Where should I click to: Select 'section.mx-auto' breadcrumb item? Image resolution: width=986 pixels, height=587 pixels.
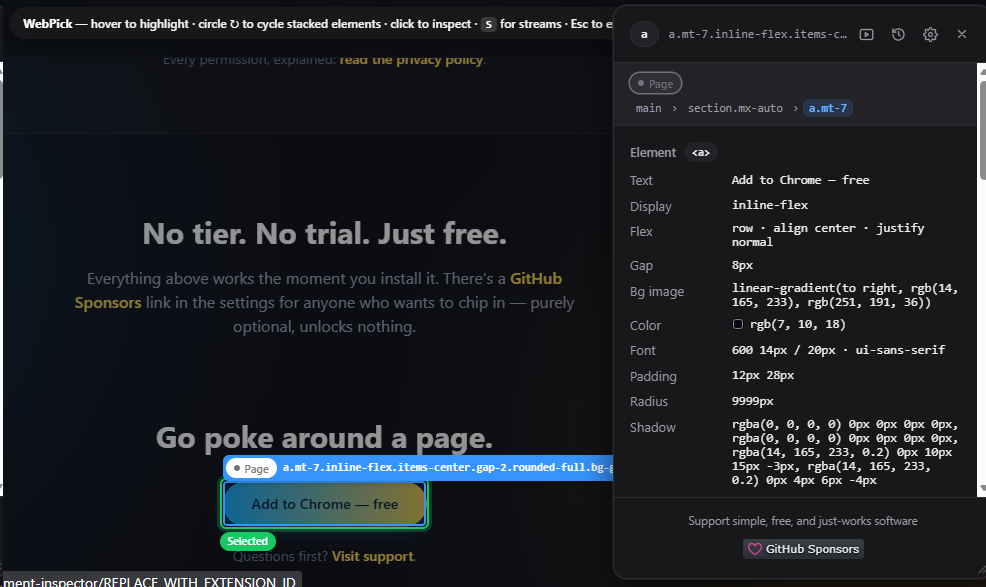pyautogui.click(x=735, y=108)
